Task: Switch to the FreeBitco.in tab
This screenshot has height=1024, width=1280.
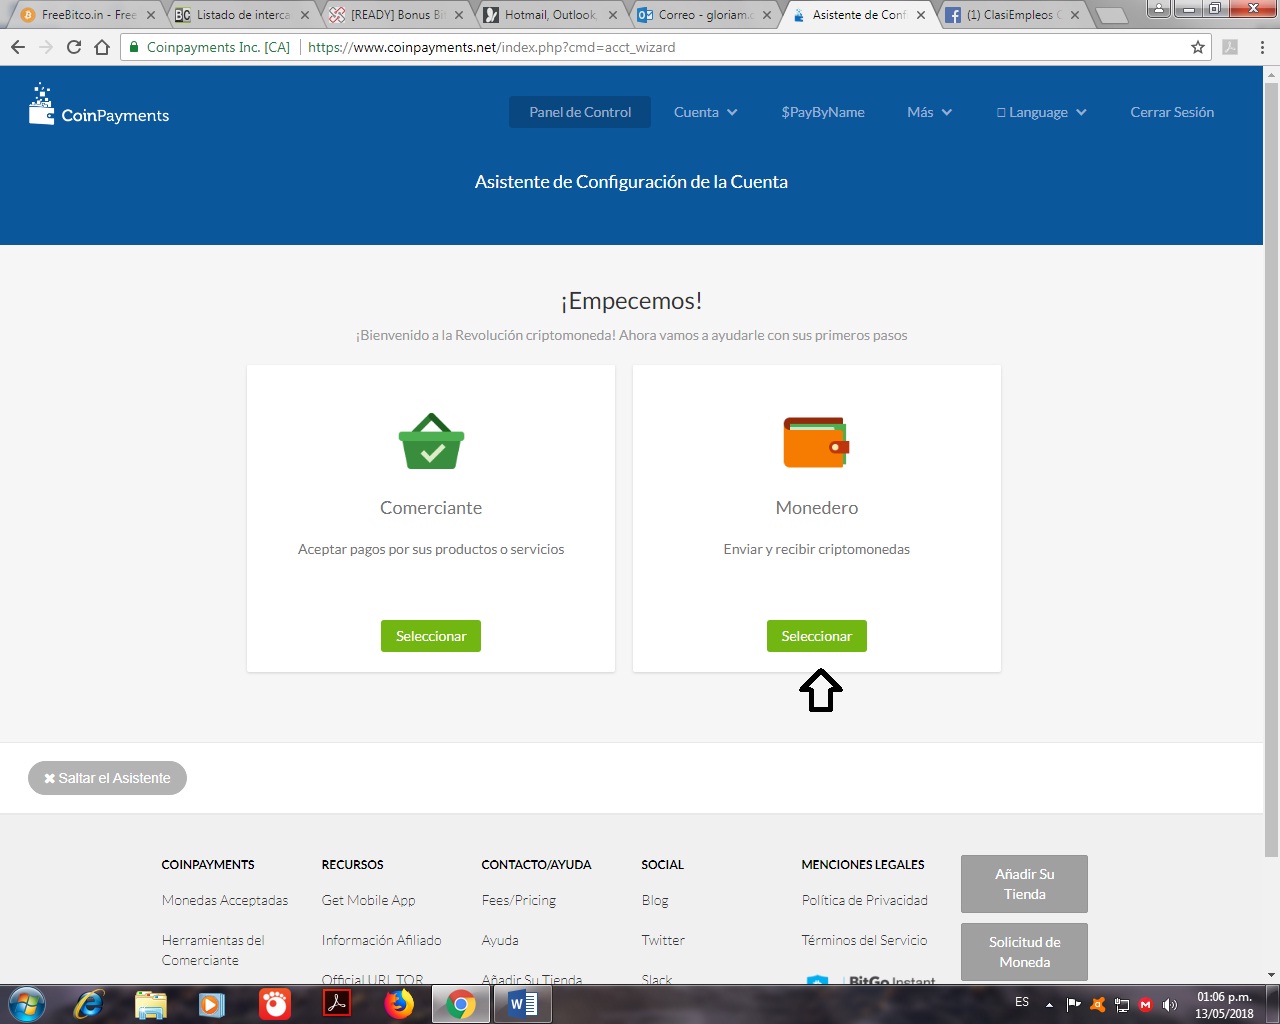Action: 86,15
